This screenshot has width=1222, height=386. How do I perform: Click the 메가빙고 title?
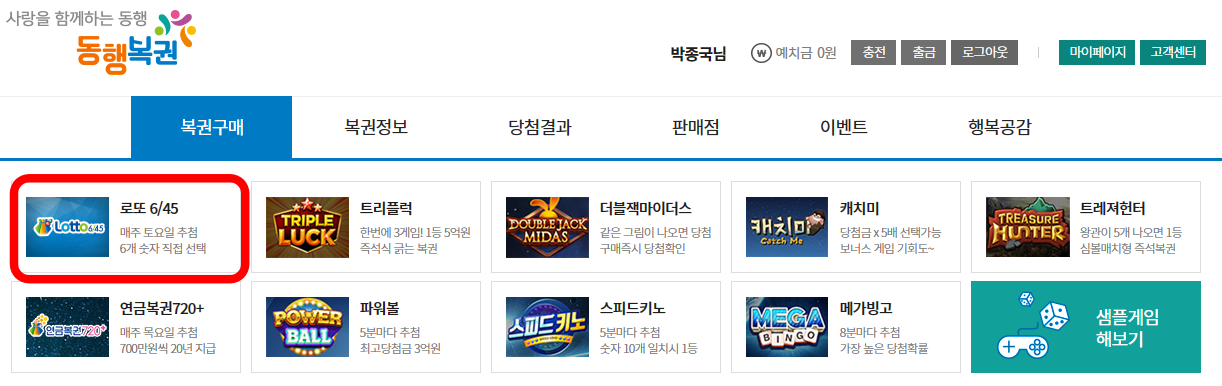click(866, 308)
